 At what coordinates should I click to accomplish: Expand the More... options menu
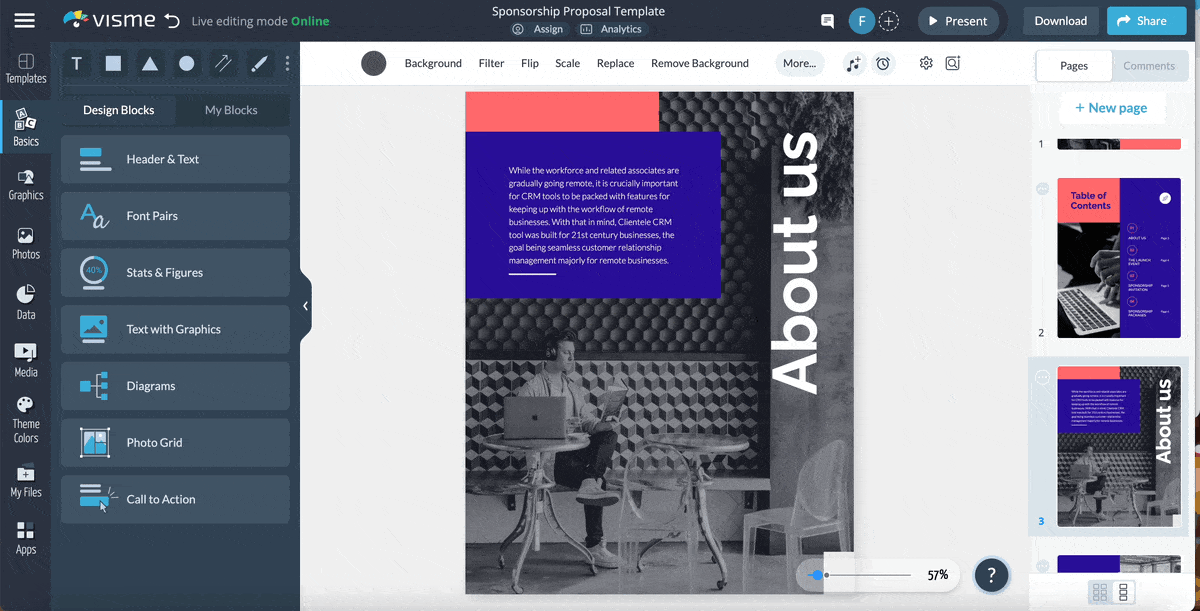(x=799, y=63)
